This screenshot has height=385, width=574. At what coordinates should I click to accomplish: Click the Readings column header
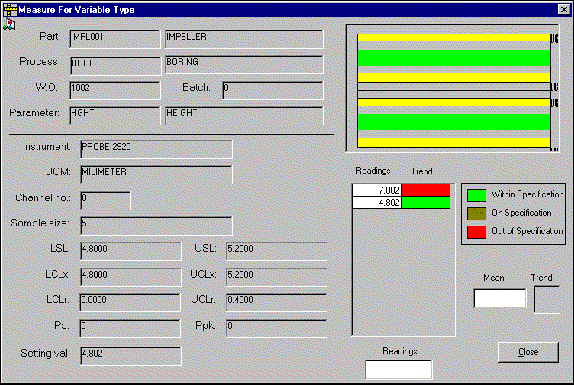pos(373,171)
